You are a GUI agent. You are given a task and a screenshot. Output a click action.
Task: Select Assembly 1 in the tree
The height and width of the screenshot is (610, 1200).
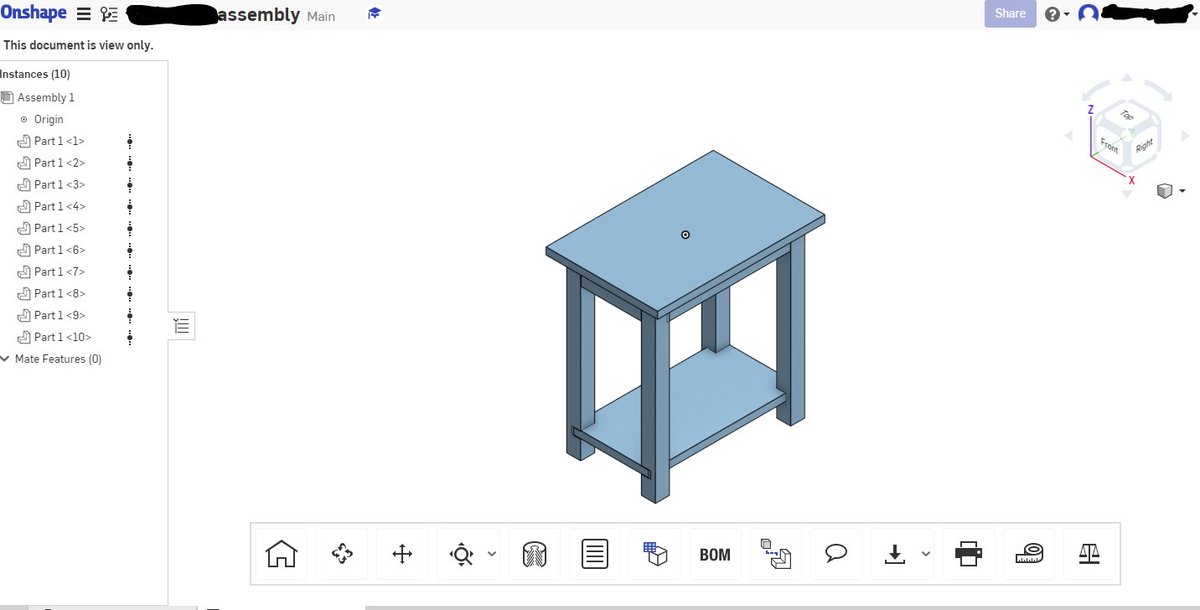pos(46,97)
